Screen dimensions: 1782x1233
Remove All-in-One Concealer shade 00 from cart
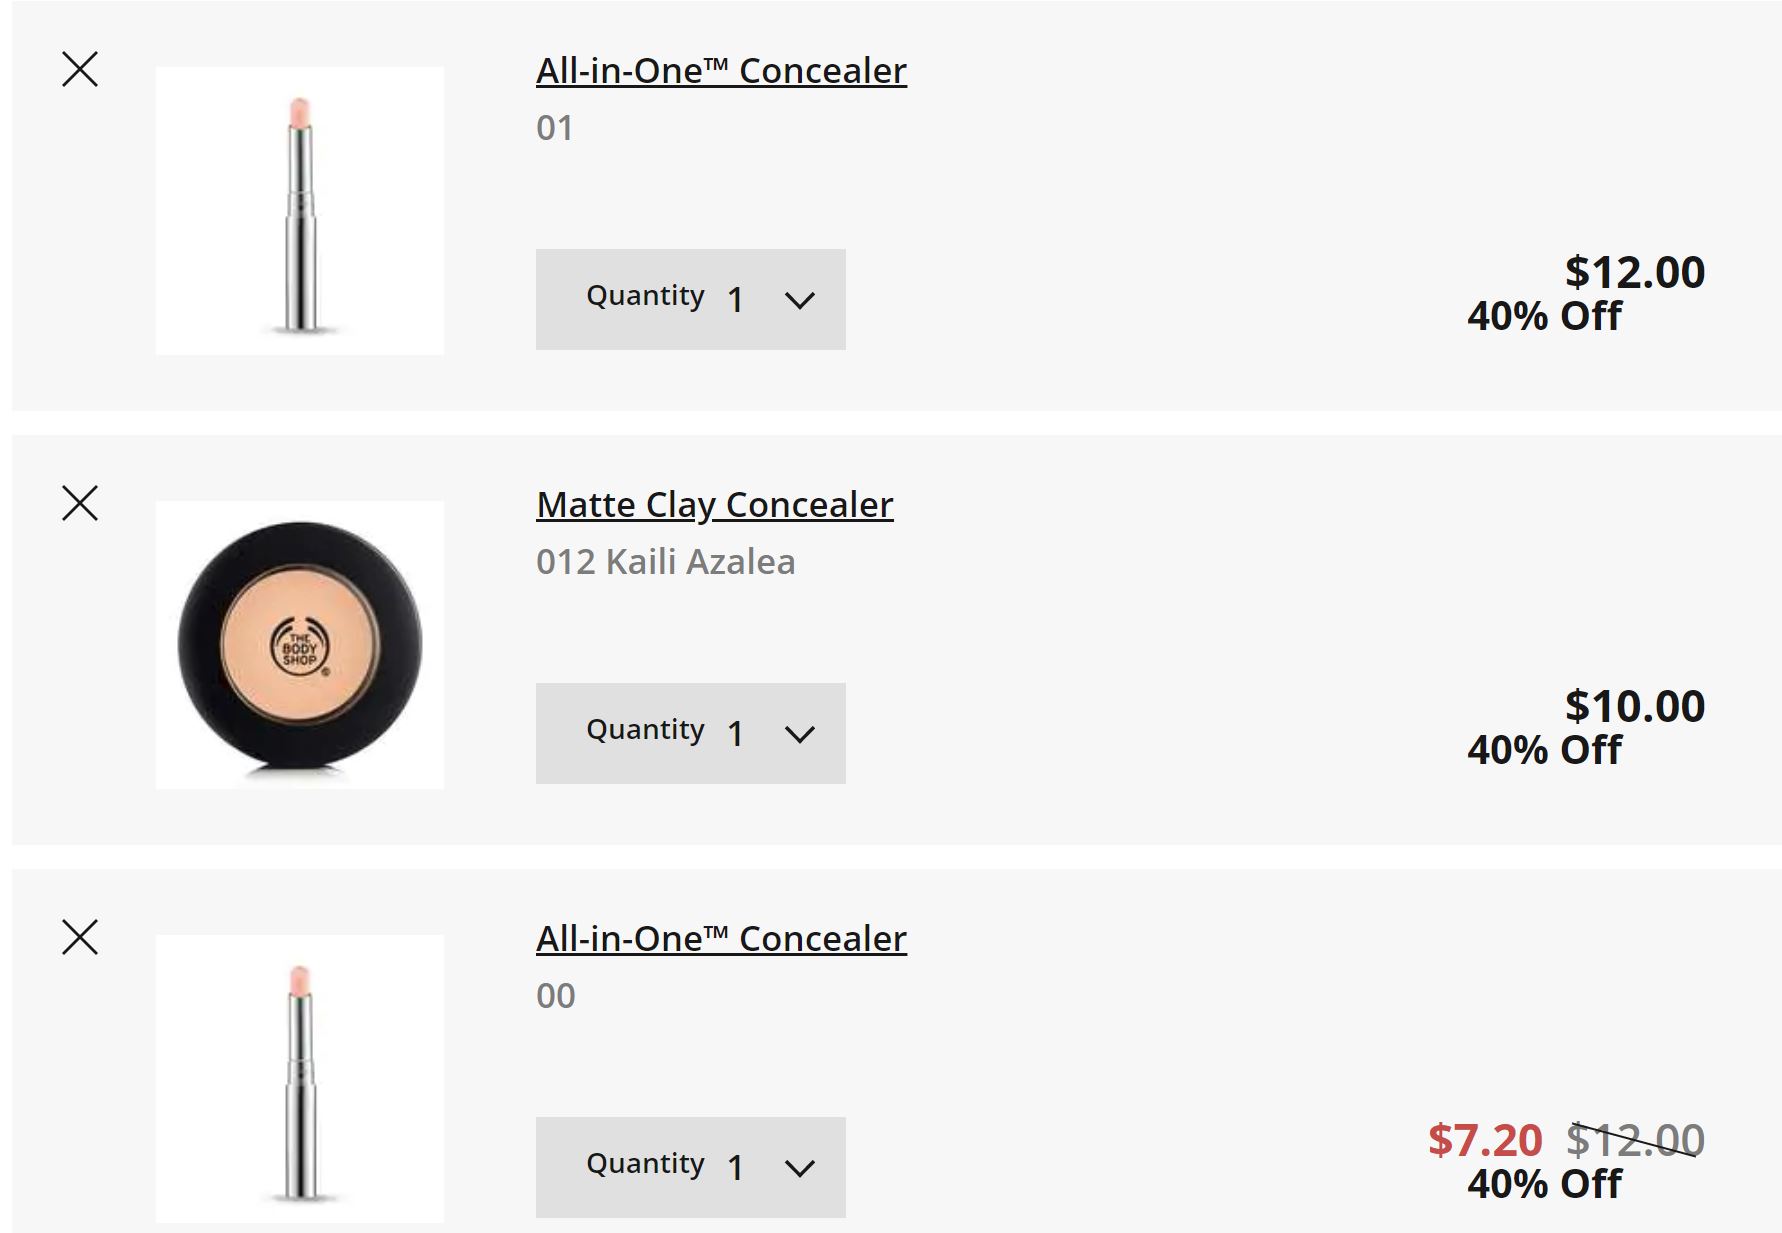(x=80, y=937)
